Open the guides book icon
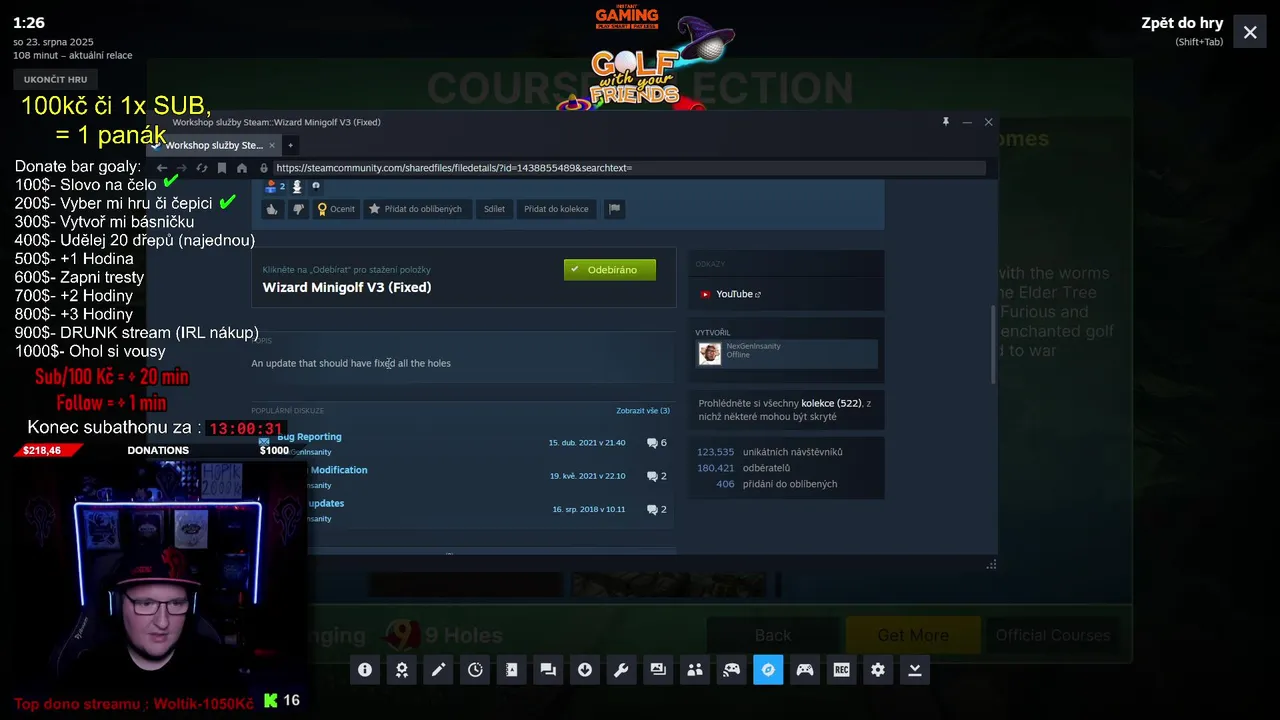This screenshot has height=720, width=1280. tap(512, 670)
